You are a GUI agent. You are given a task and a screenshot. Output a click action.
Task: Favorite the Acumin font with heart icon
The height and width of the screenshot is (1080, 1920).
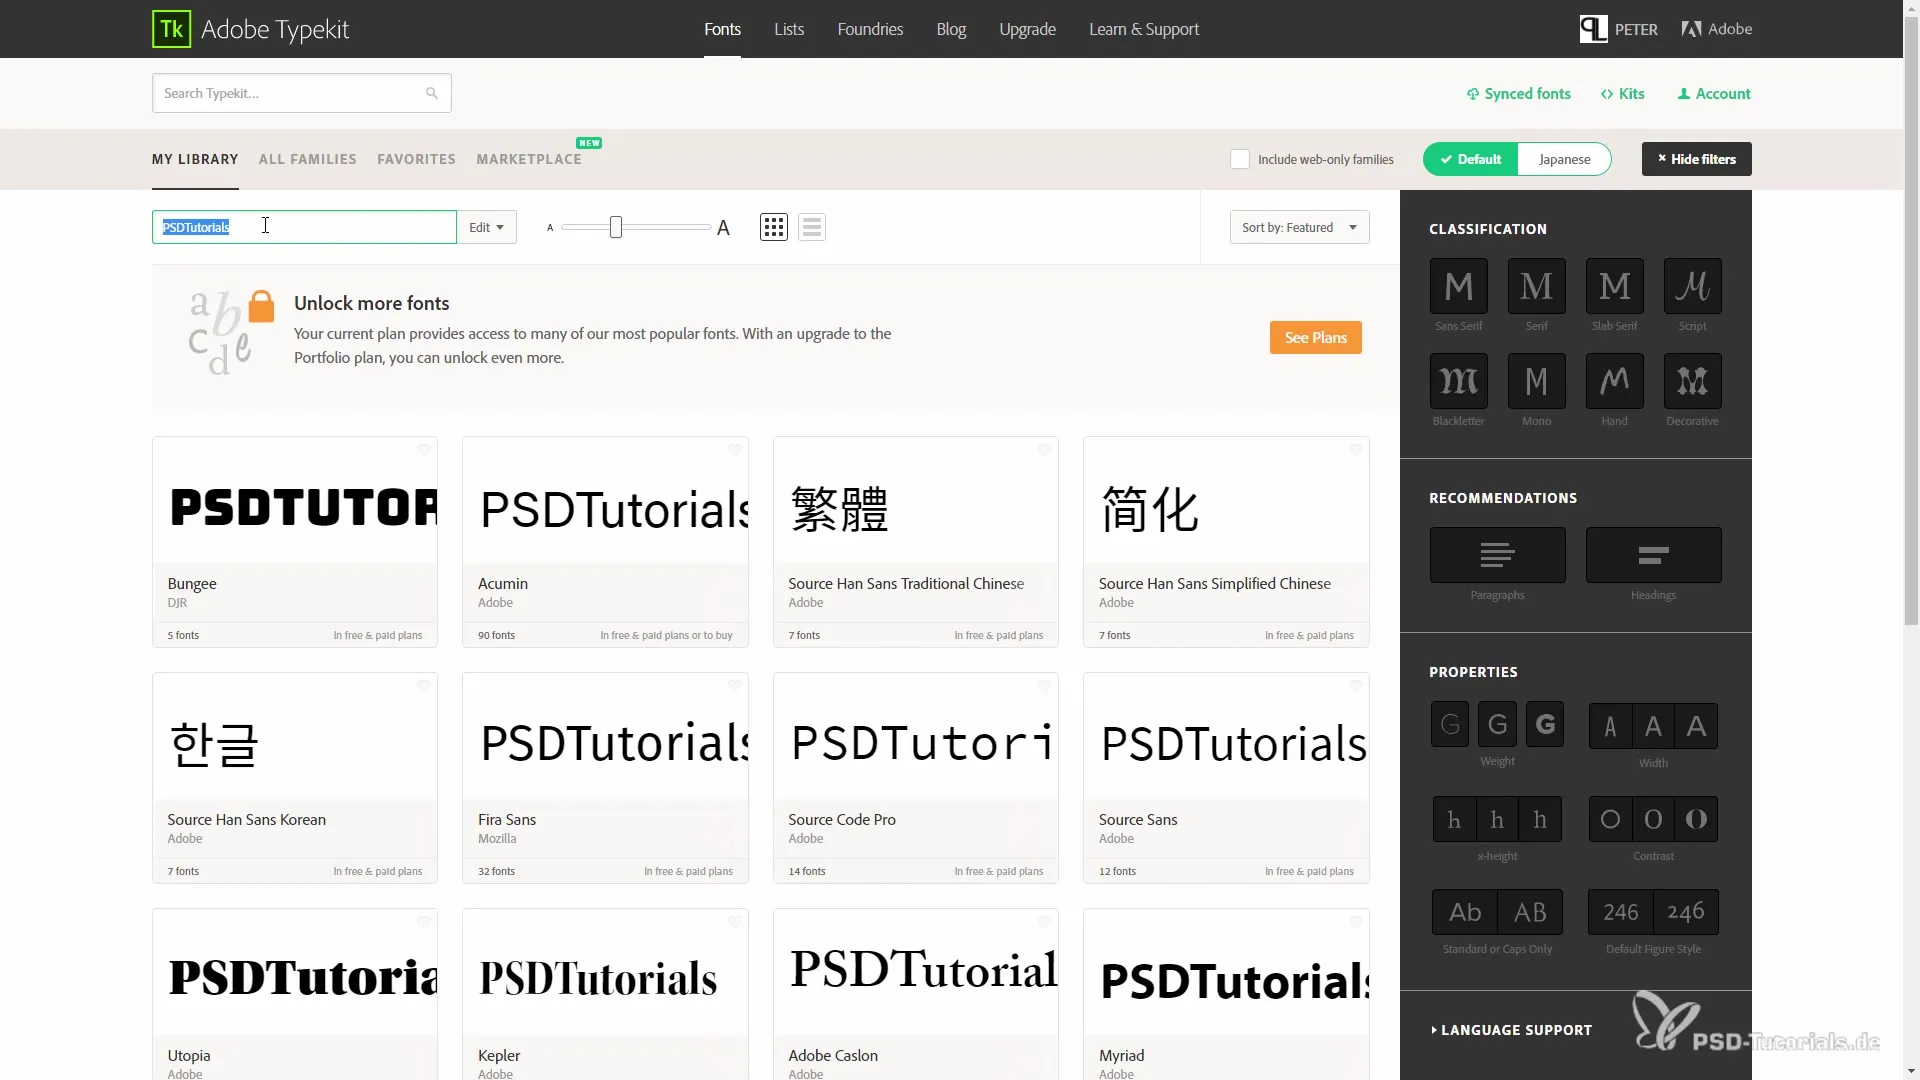pos(735,450)
